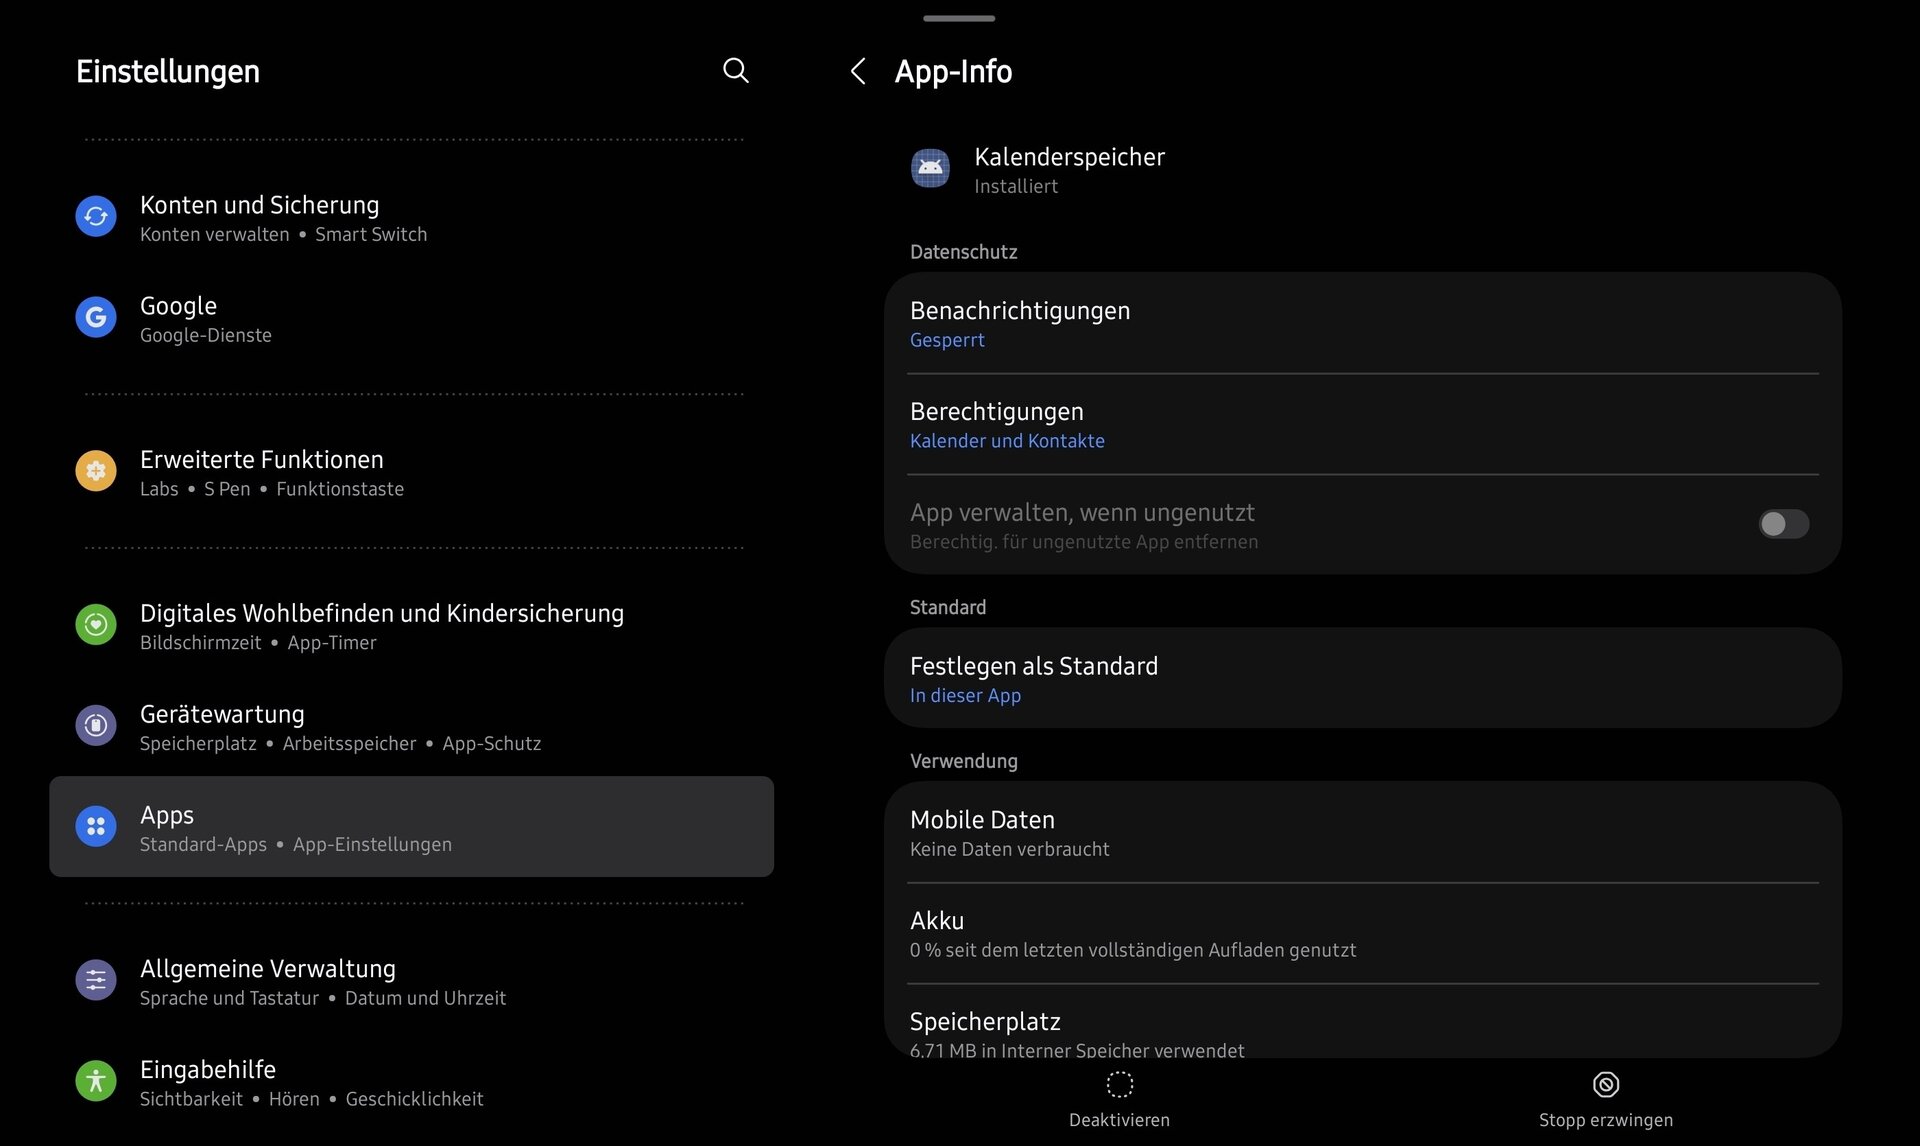Tap the Allgemeine Verwaltung sliders icon
Screen dimensions: 1920x1146
click(96, 980)
